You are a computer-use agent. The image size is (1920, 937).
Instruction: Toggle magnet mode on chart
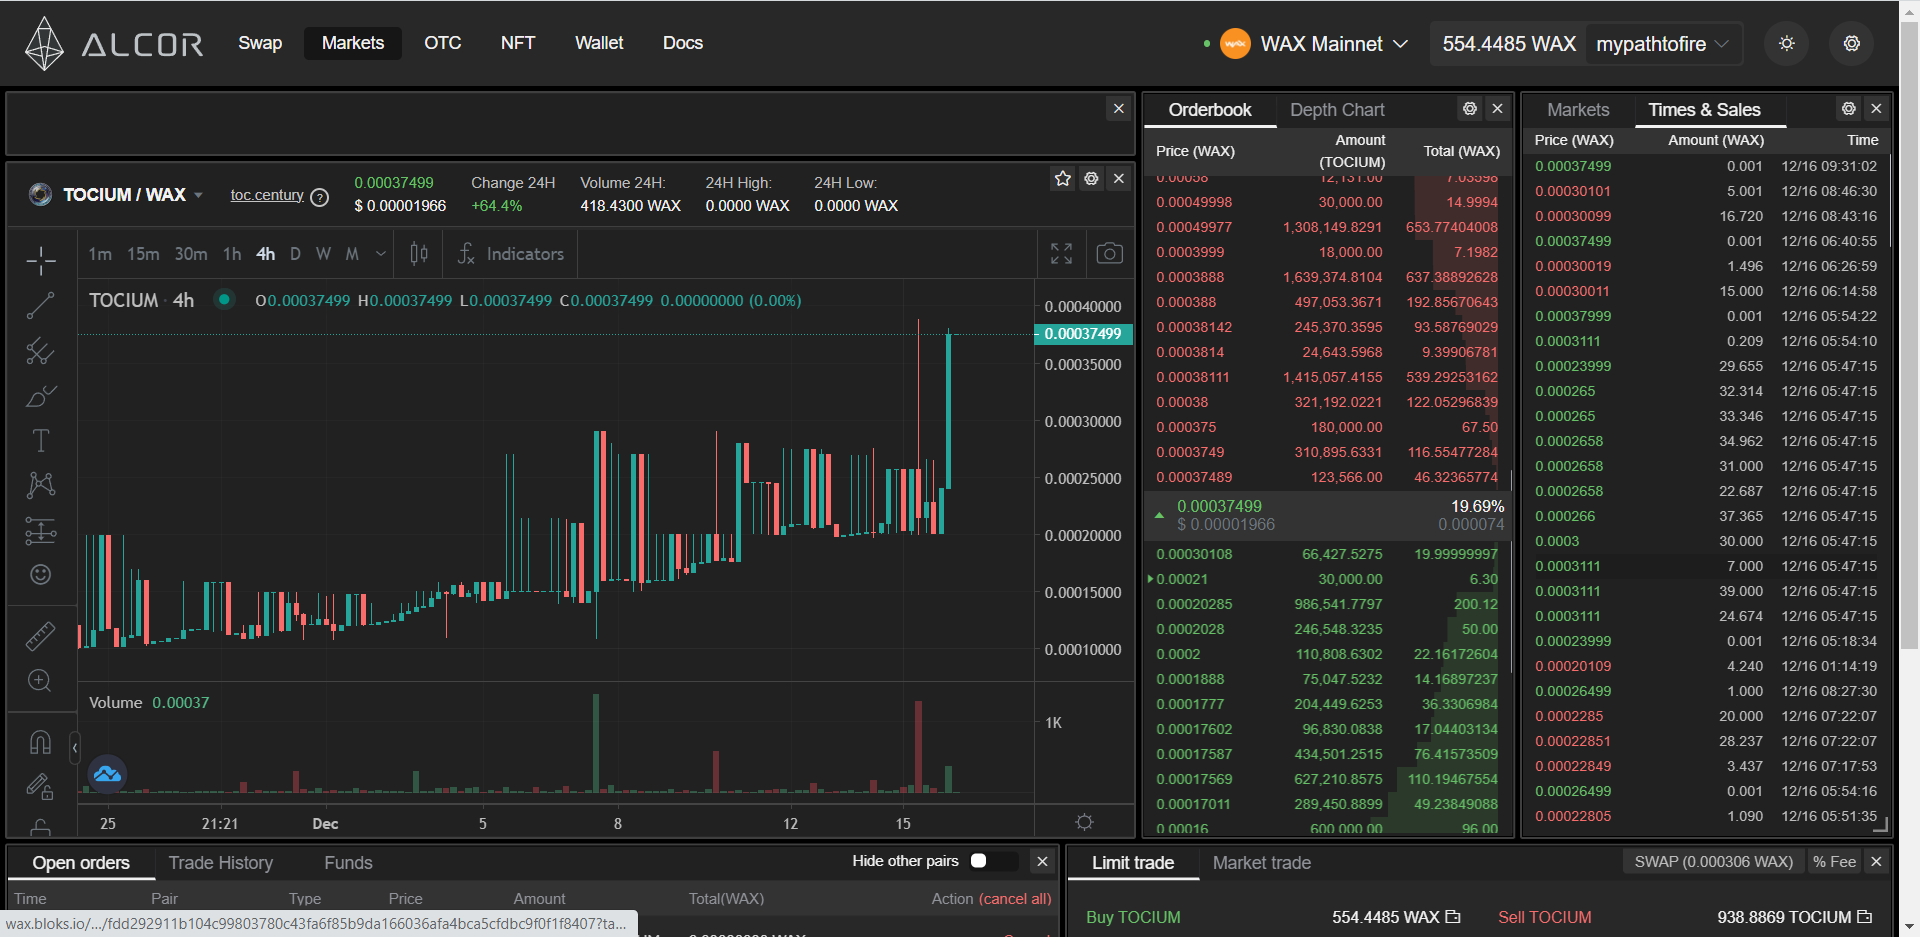[41, 742]
